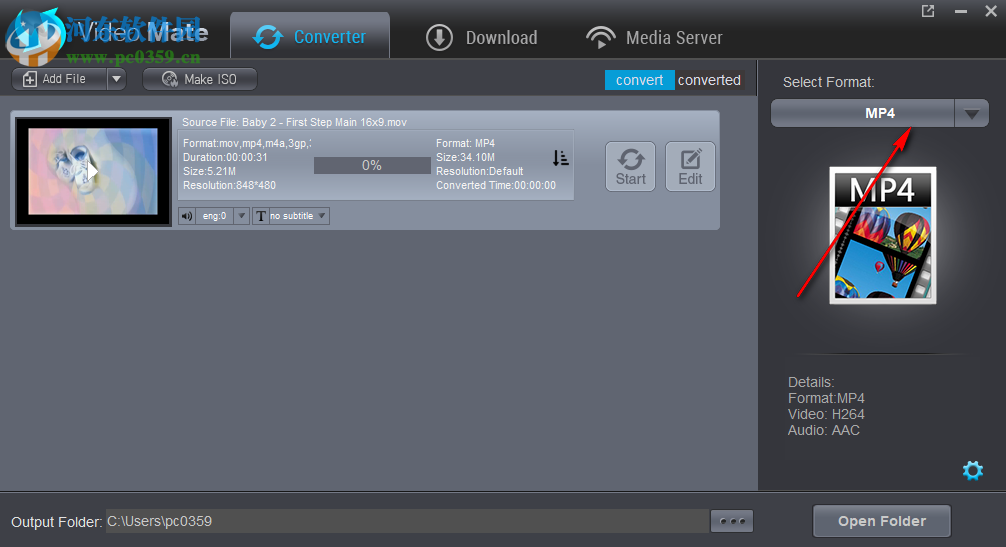Click "Format:MP4" in Details panel

[826, 398]
